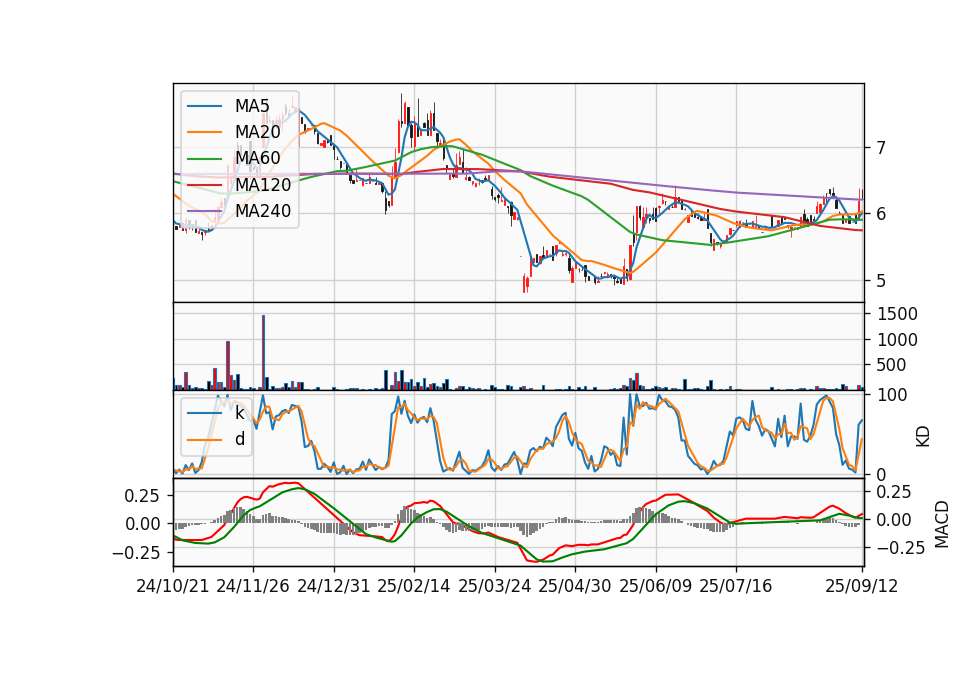Click the price axis tick label 7
This screenshot has width=960, height=690.
point(881,148)
